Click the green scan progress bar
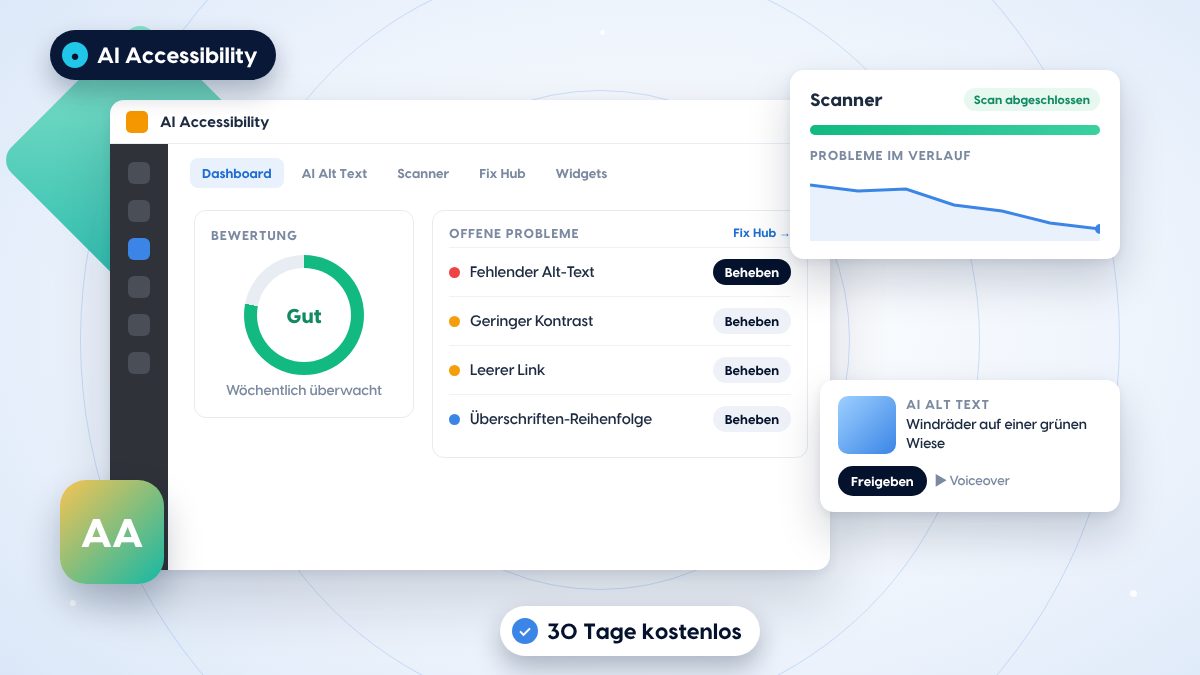 (955, 130)
